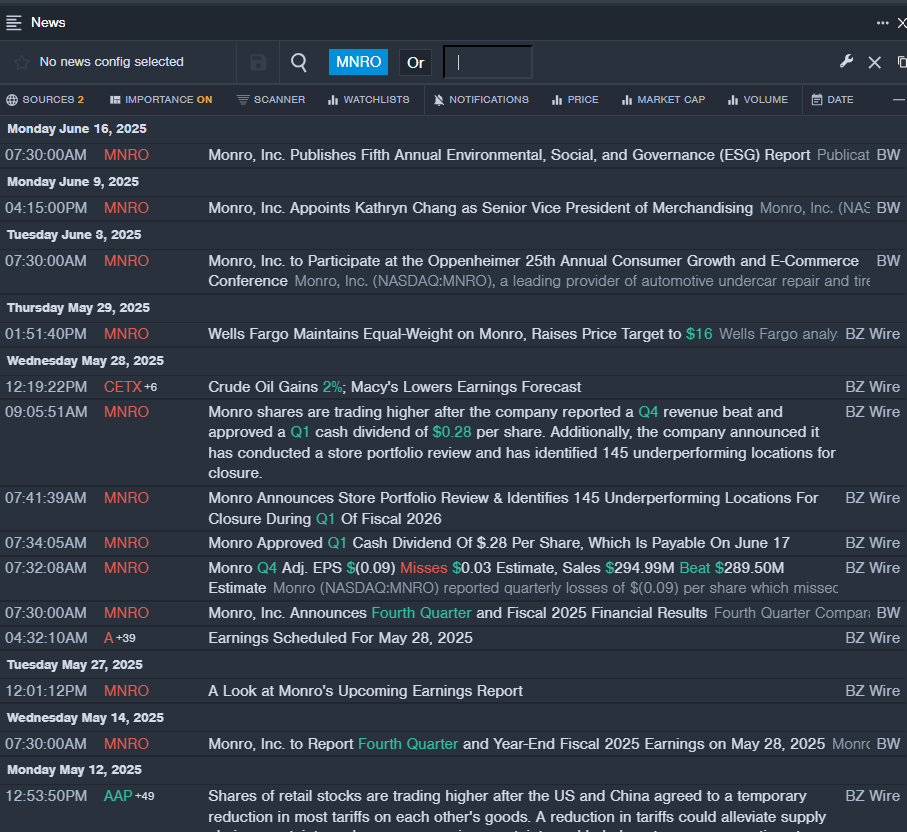Click the 09:05:51AM timestamp
This screenshot has width=907, height=832.
point(46,412)
